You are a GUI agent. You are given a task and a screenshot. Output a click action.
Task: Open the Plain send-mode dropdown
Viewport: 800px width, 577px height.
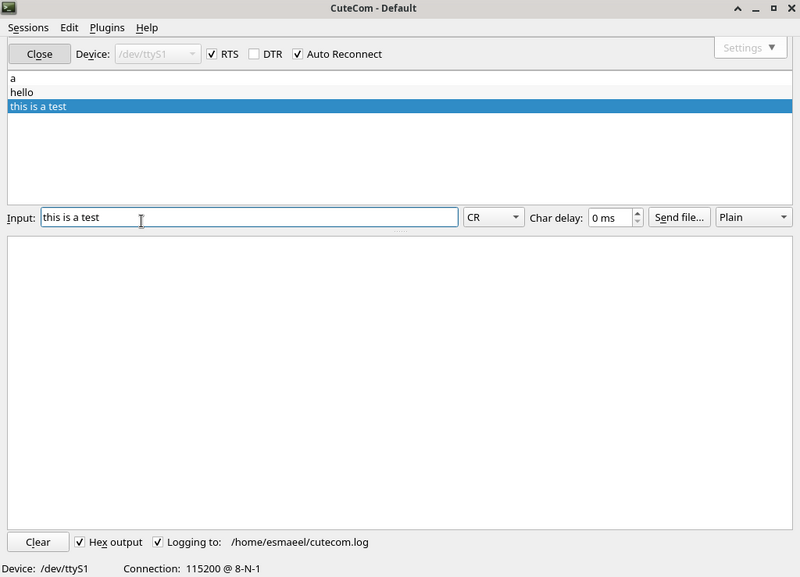pos(753,217)
